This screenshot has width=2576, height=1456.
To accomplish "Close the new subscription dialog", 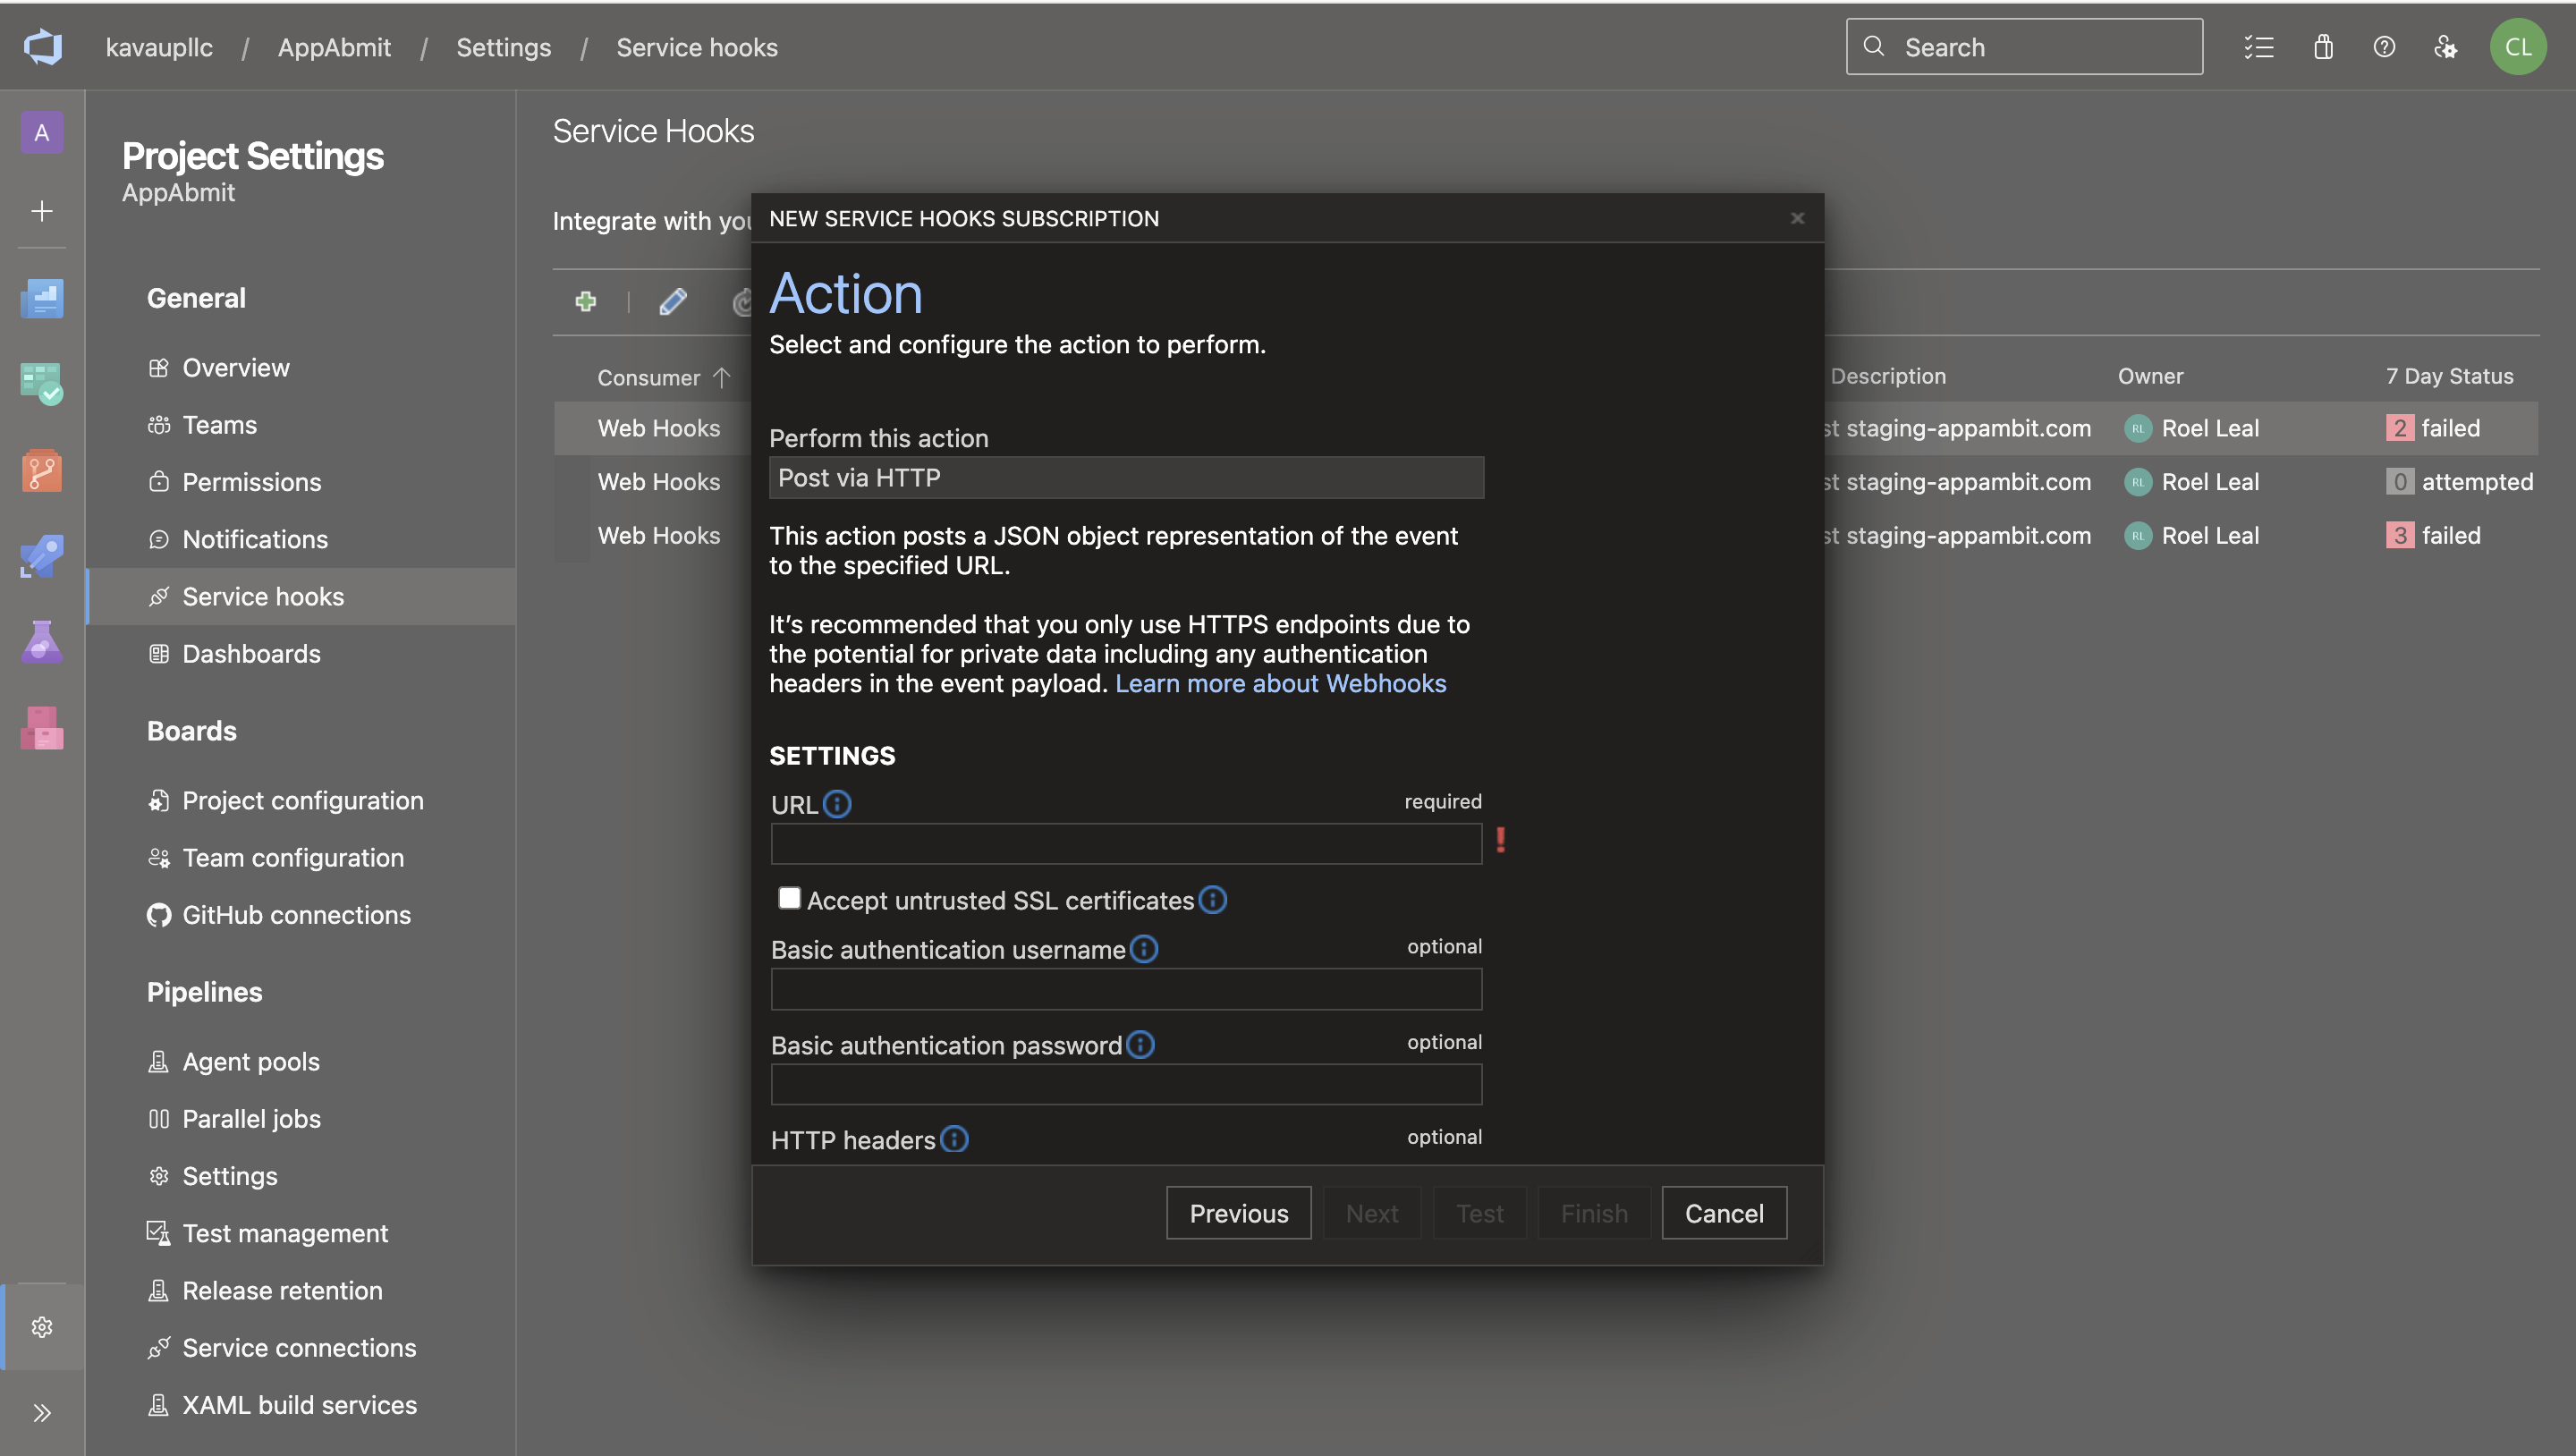I will [x=1797, y=218].
